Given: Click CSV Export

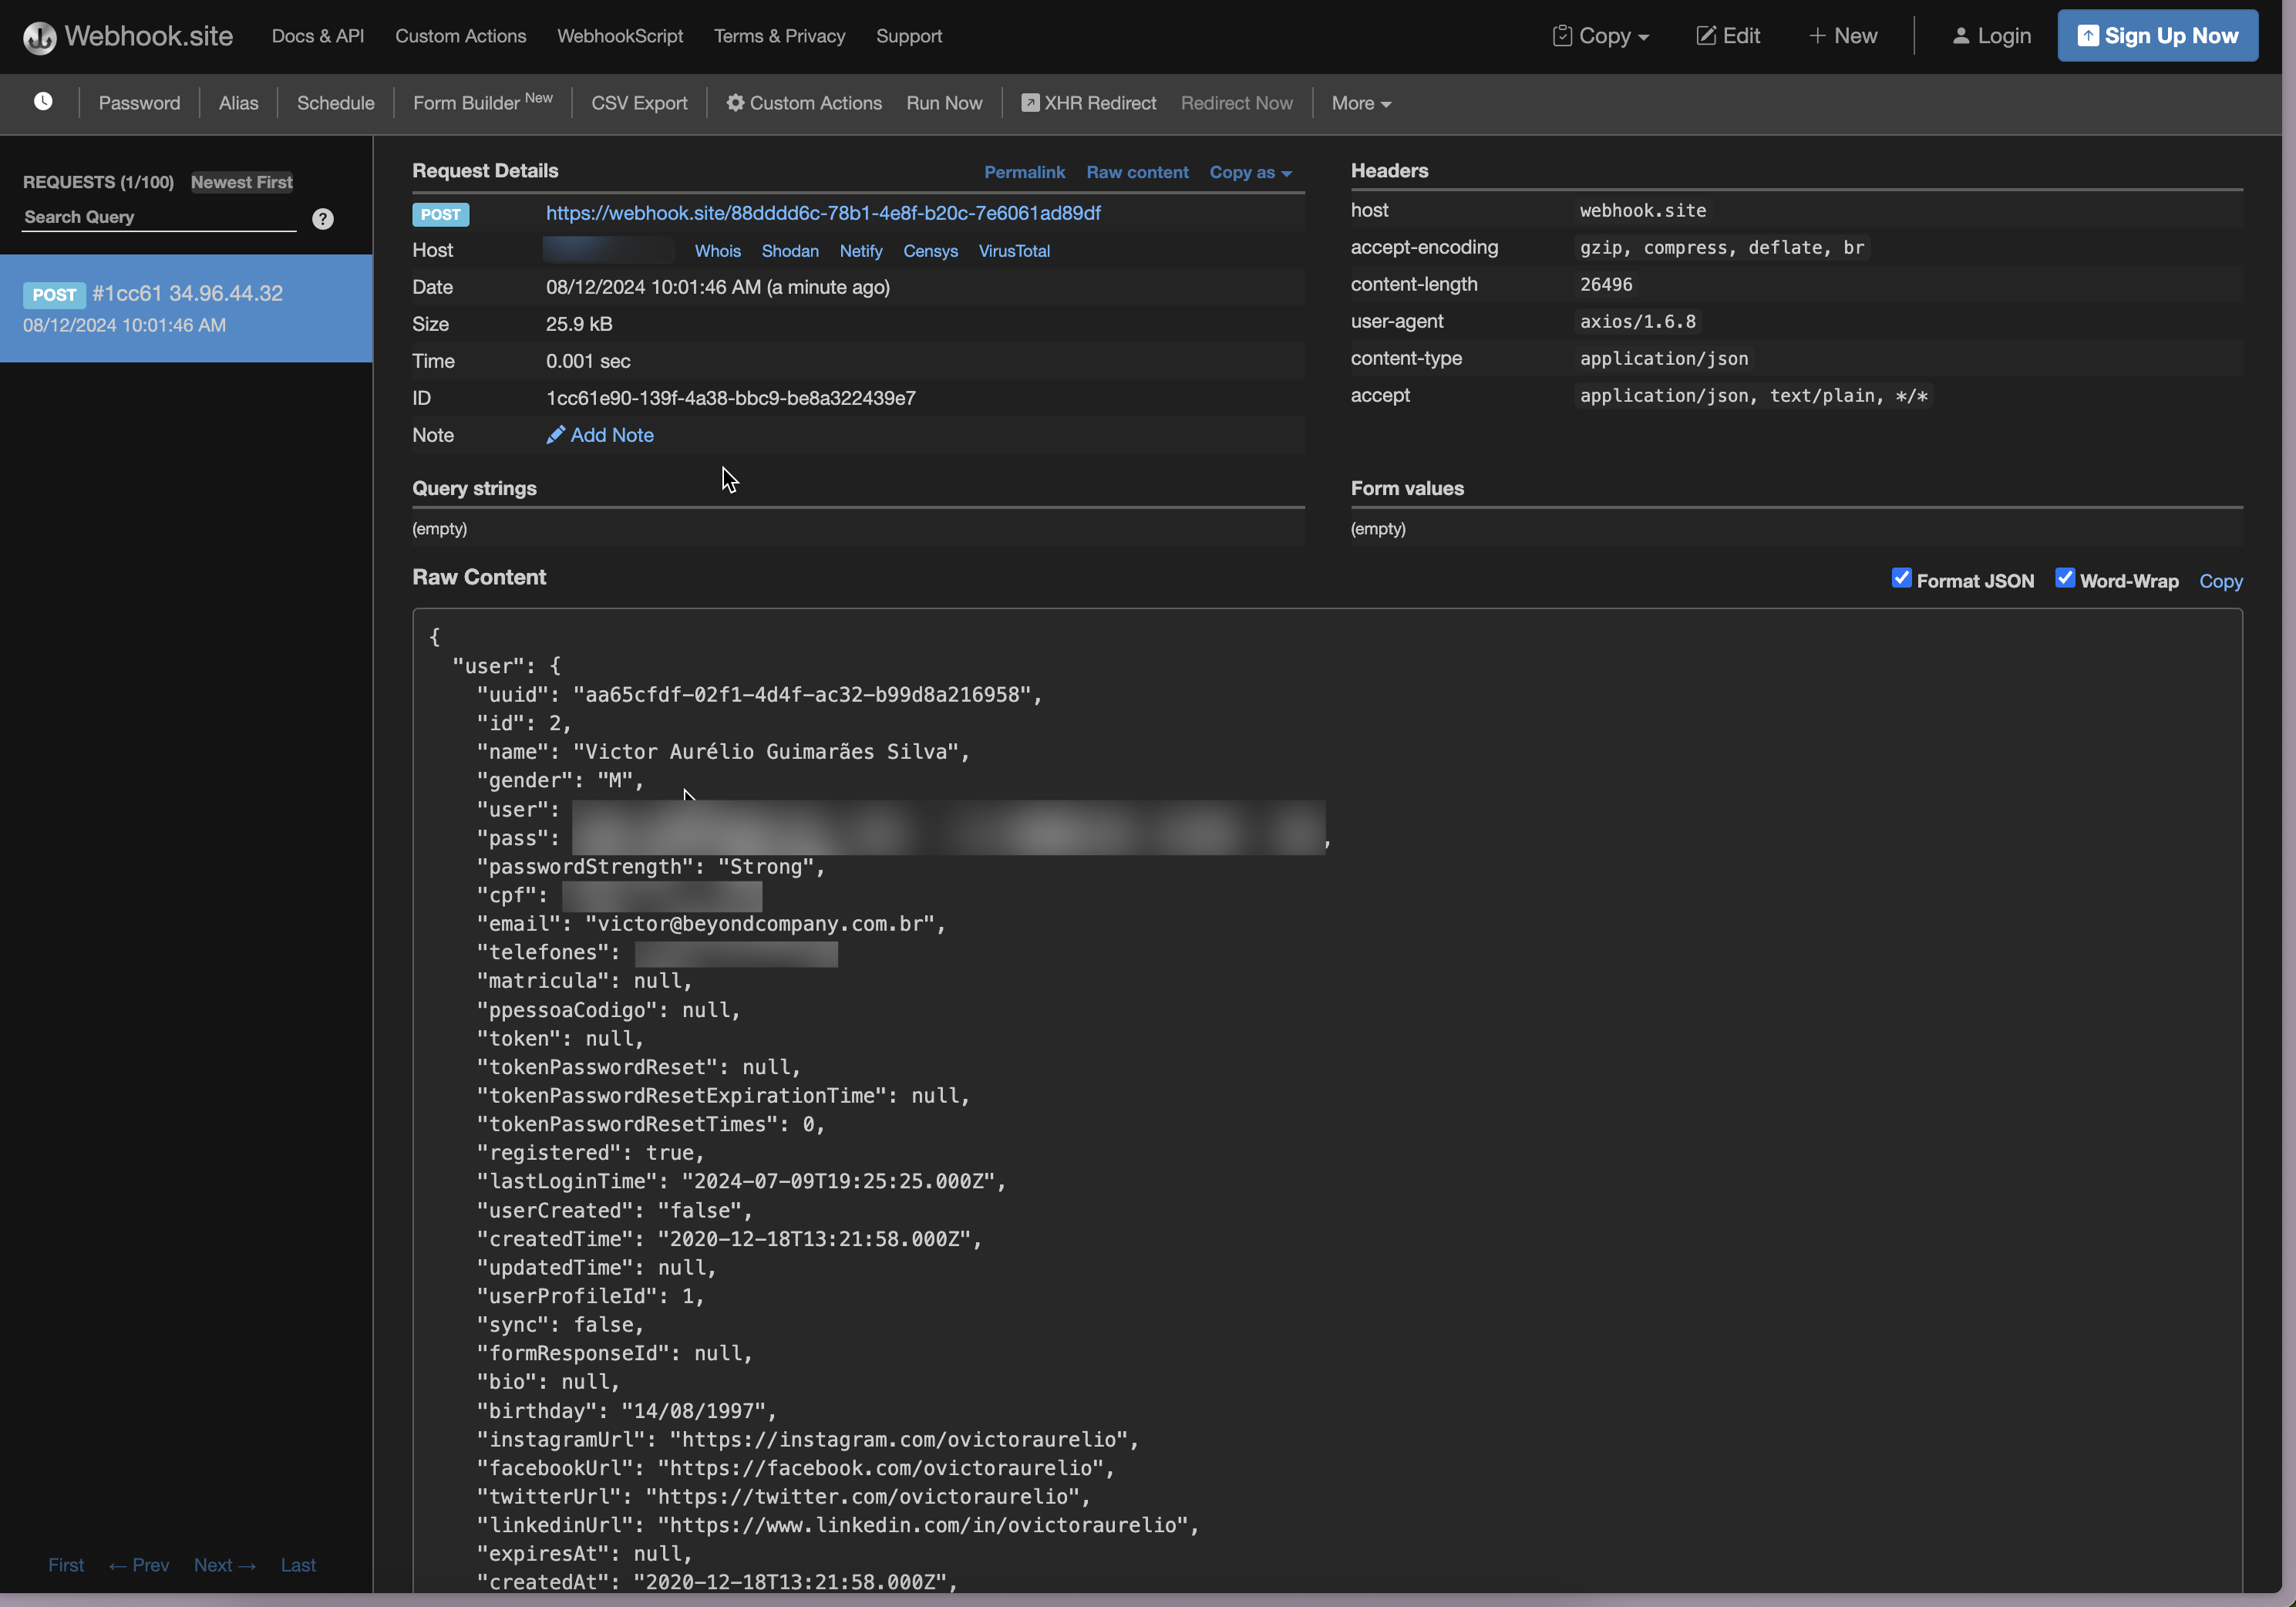Looking at the screenshot, I should (639, 103).
